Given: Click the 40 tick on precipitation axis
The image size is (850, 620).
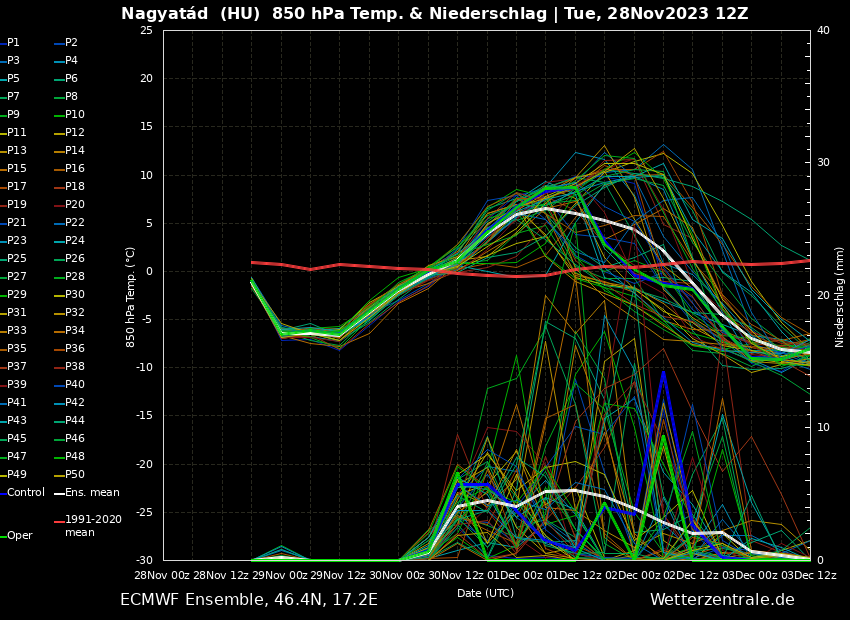Looking at the screenshot, I should pos(823,31).
